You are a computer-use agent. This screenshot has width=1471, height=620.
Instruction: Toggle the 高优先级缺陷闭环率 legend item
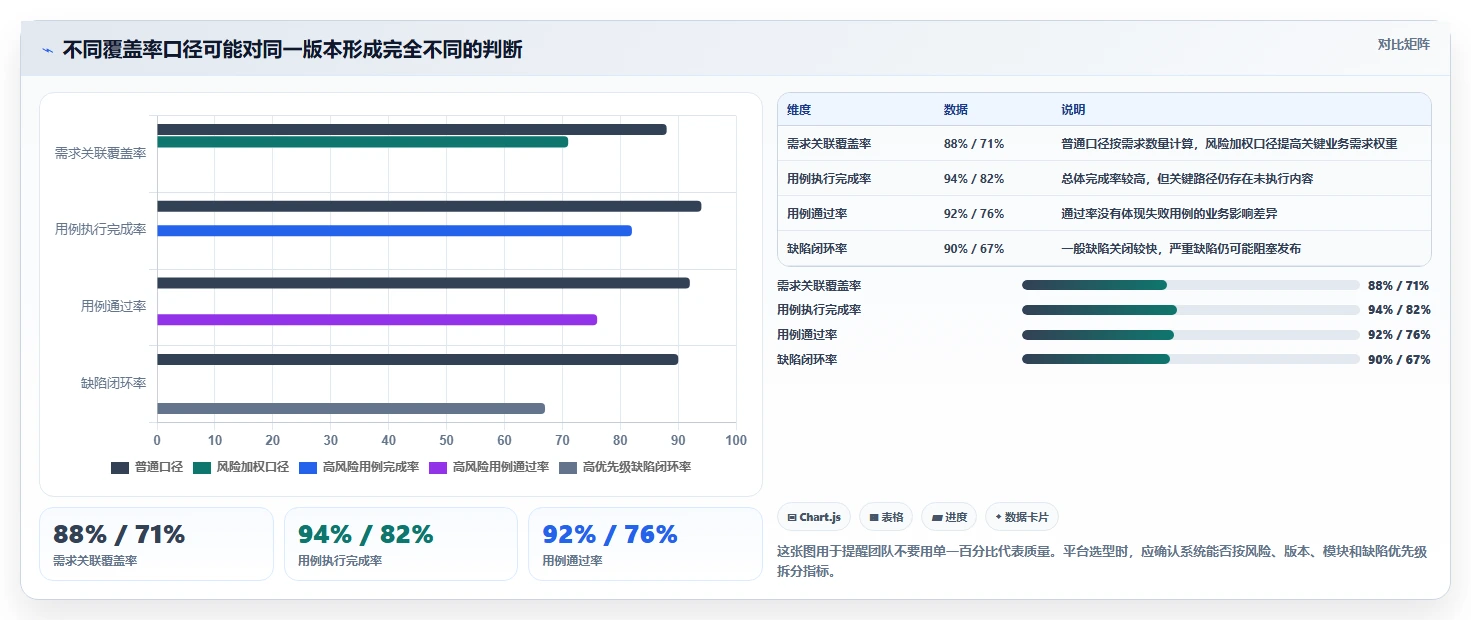625,467
